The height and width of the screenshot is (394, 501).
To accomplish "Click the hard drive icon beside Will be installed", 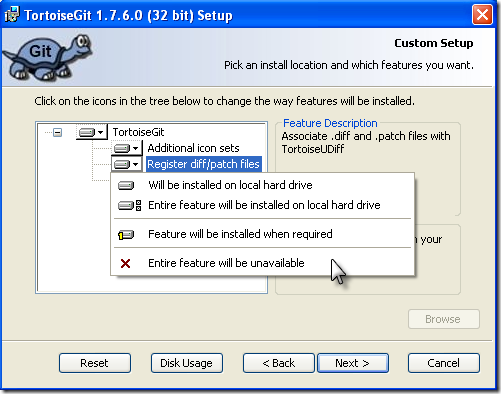I will tap(126, 185).
